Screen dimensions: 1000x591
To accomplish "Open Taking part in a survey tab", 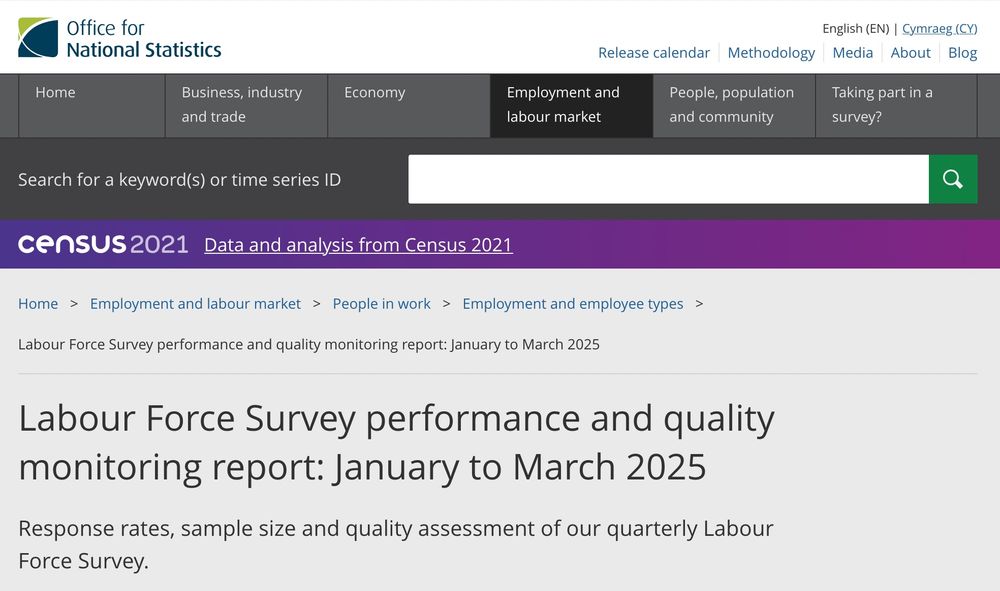I will pos(896,105).
